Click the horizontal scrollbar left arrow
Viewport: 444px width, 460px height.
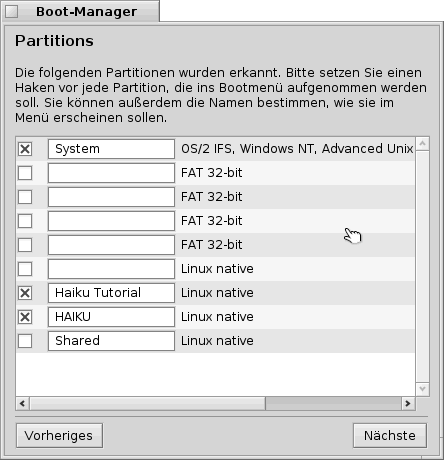click(22, 404)
